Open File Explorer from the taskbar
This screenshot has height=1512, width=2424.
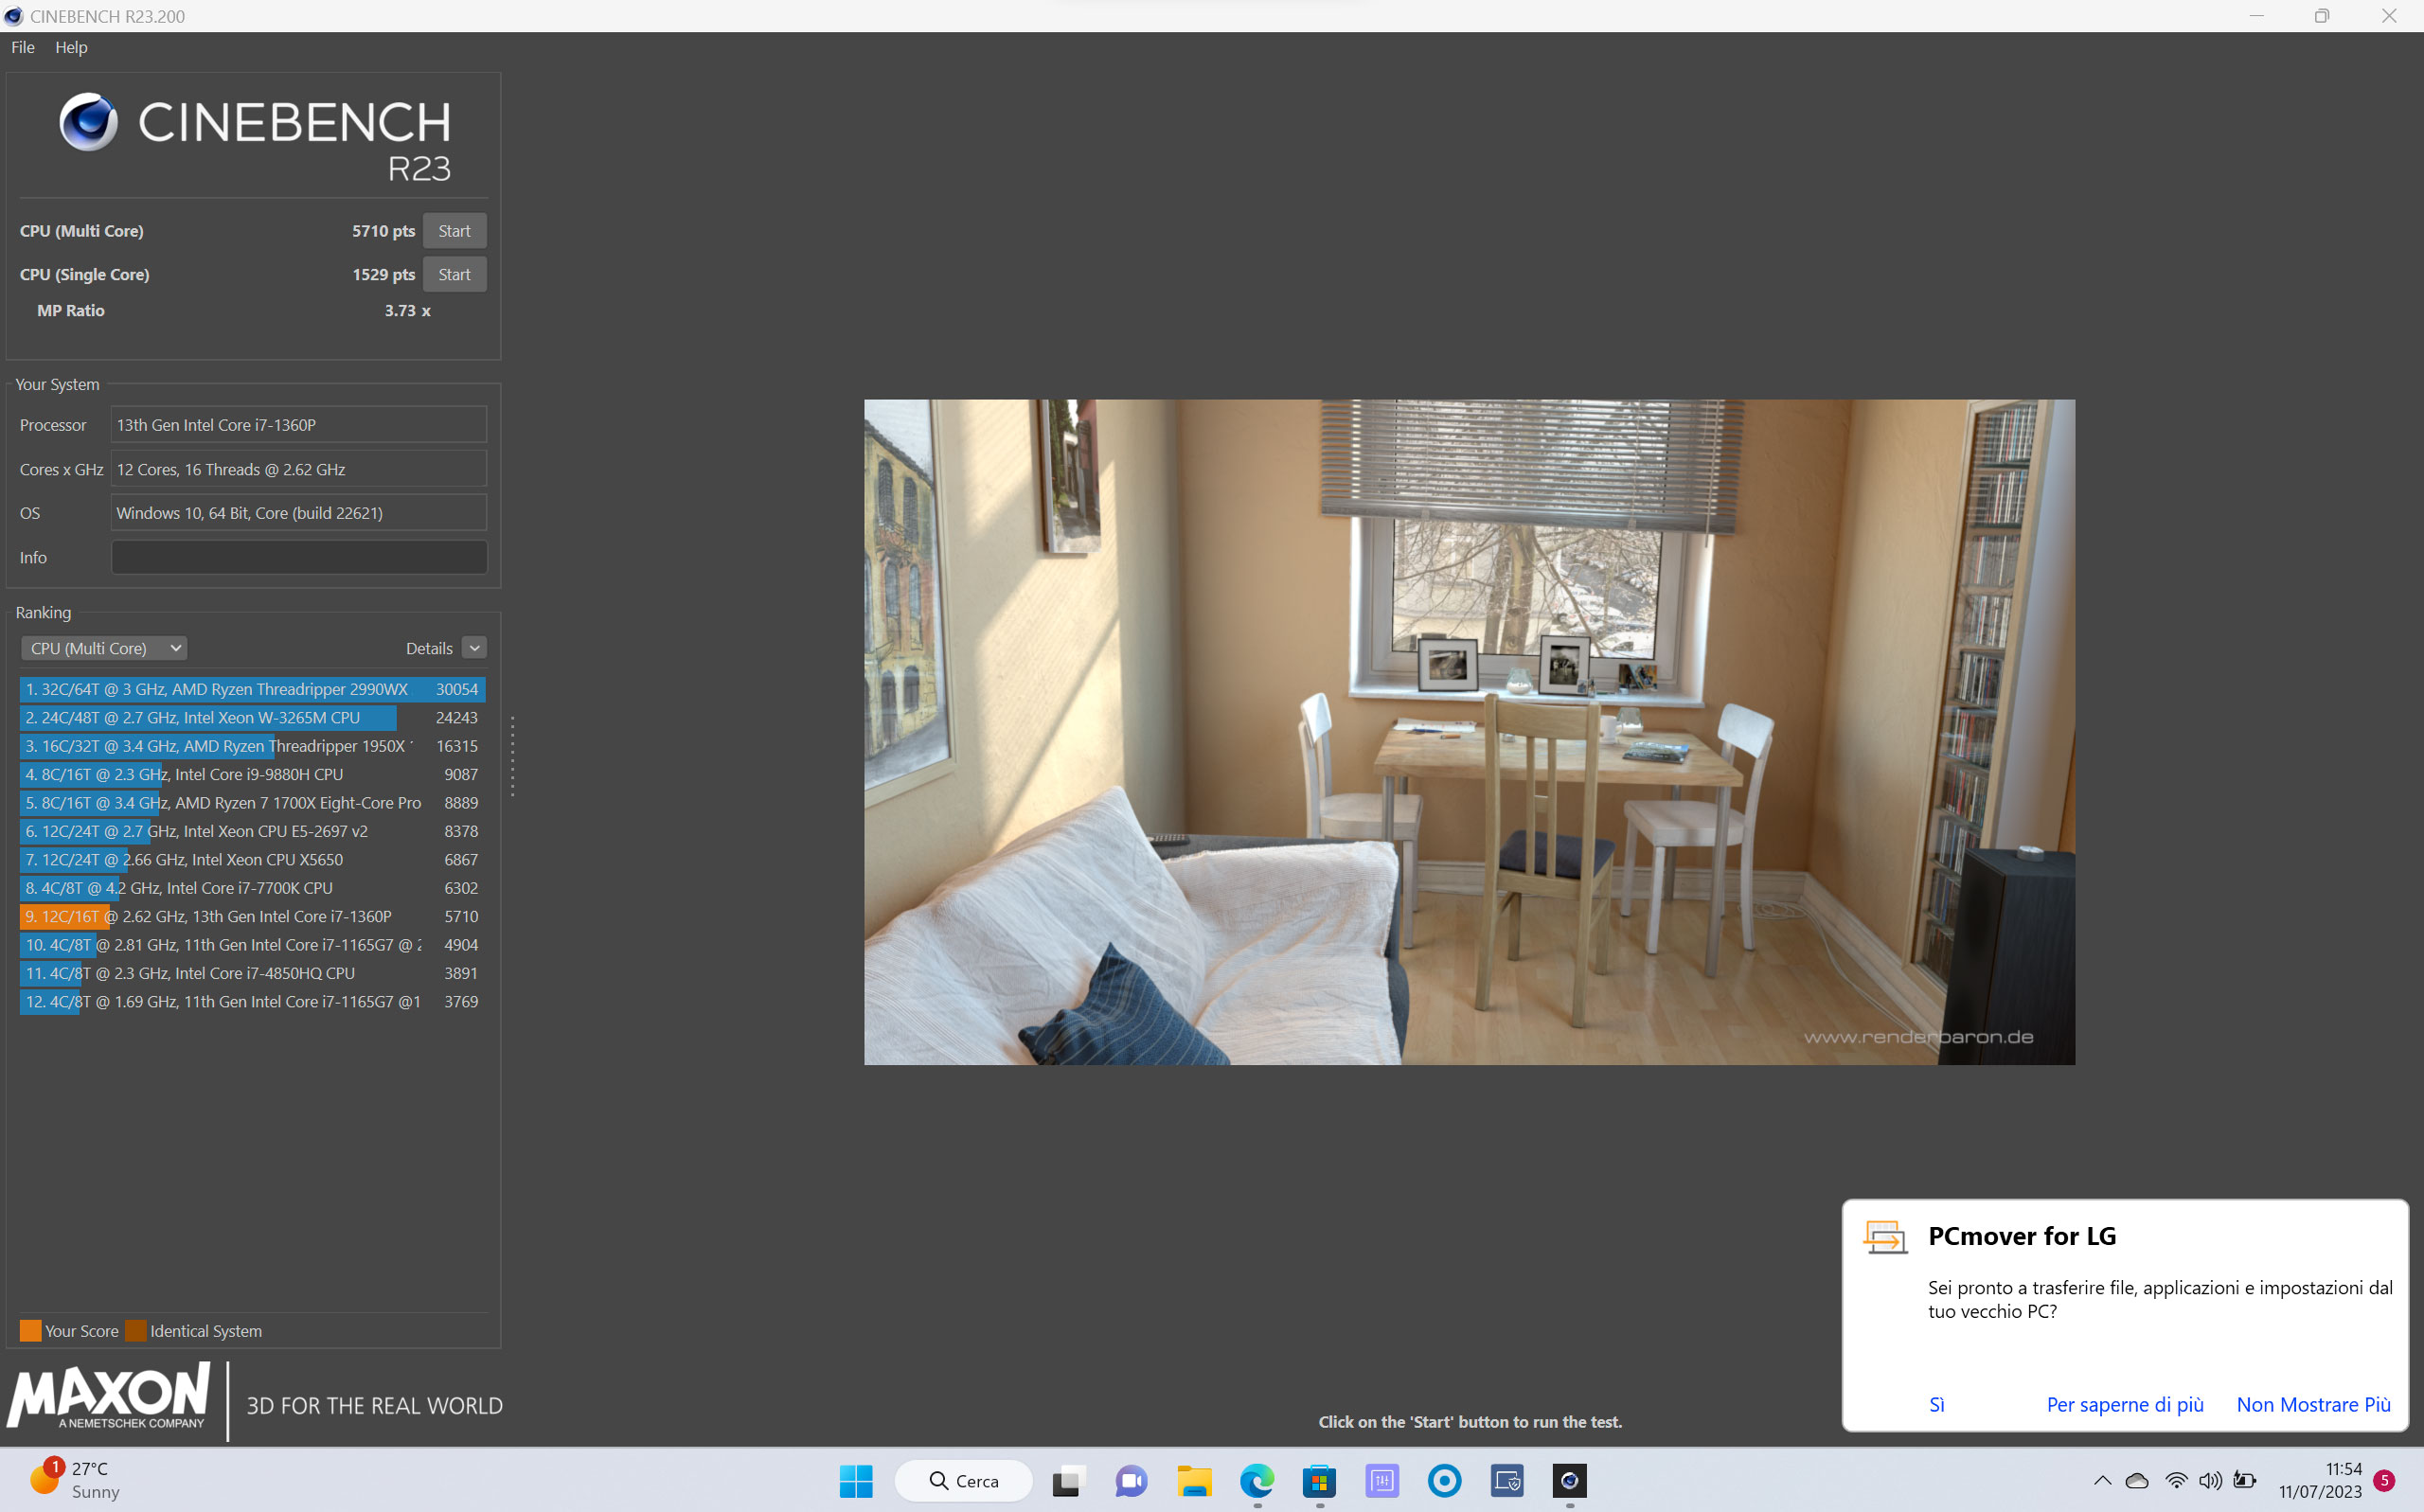[x=1194, y=1480]
